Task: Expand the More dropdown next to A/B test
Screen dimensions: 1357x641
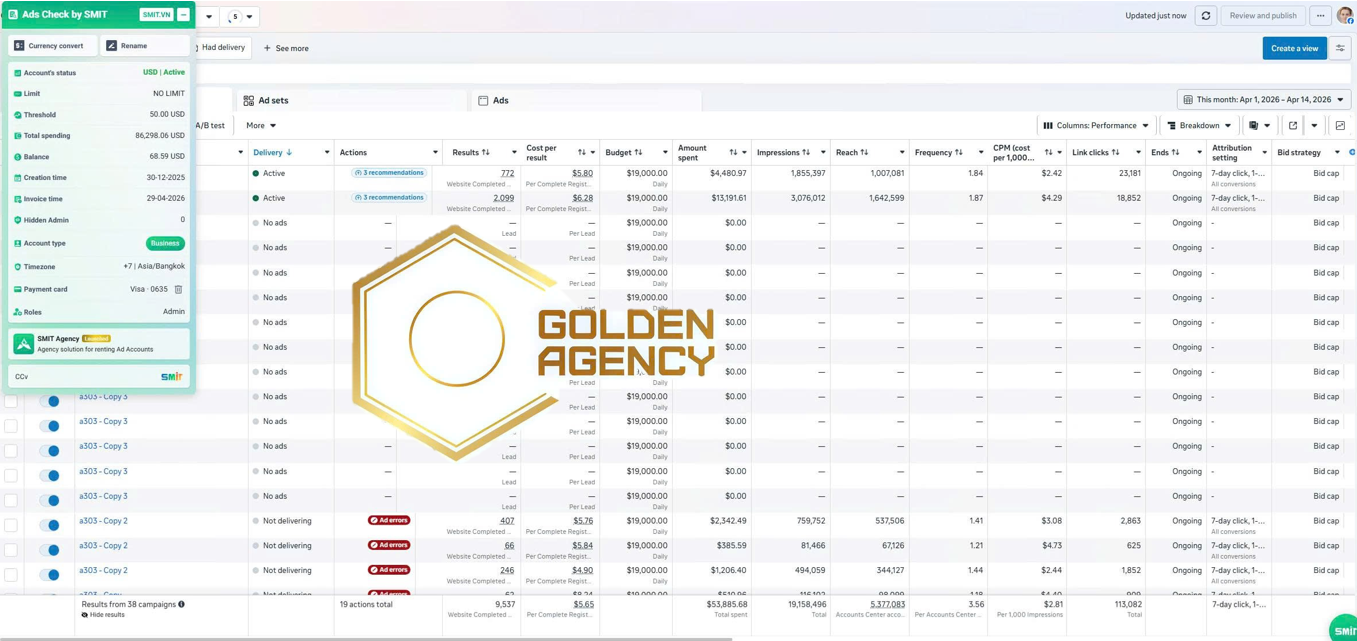Action: 261,126
